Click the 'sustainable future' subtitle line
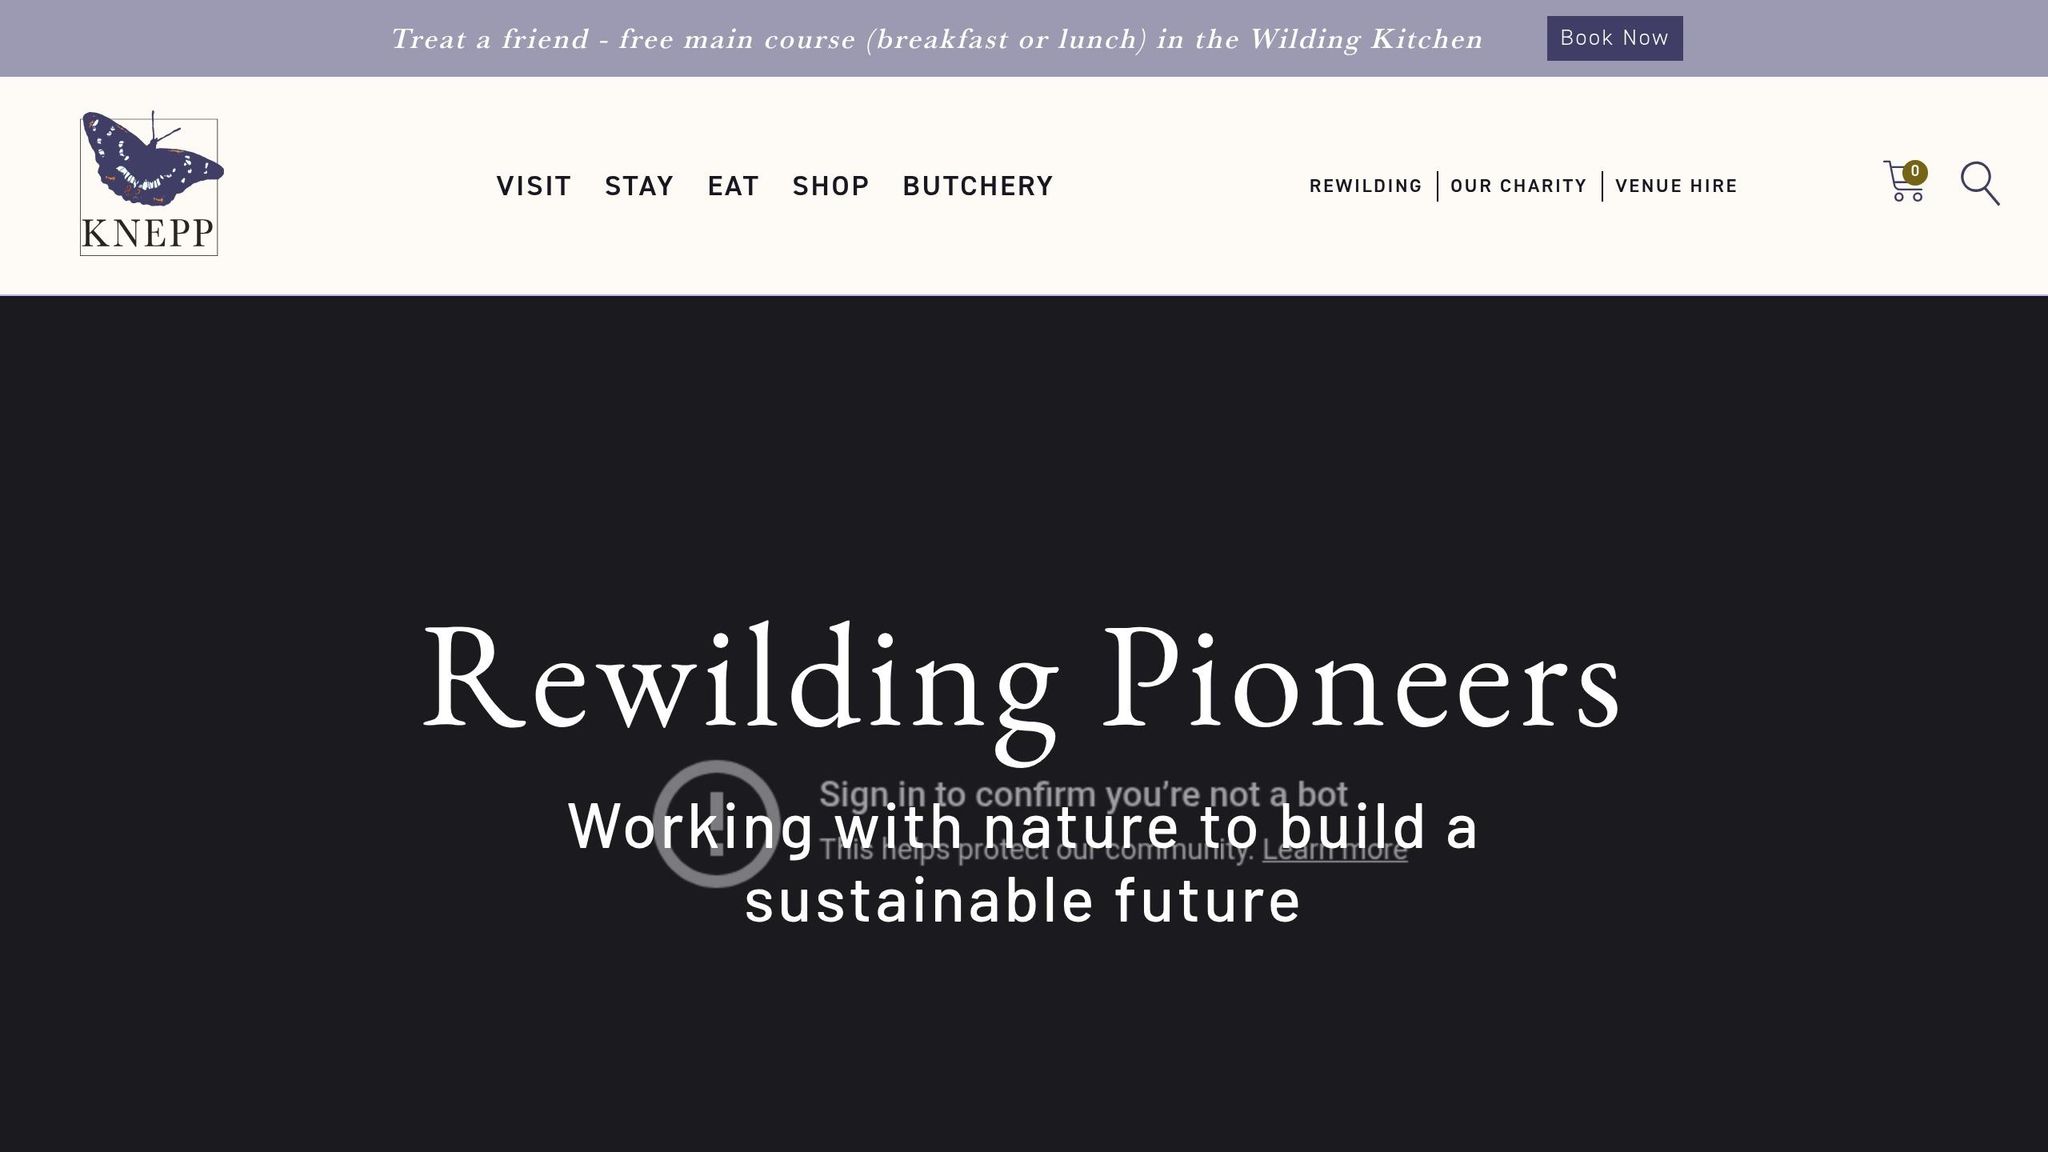 point(1022,901)
